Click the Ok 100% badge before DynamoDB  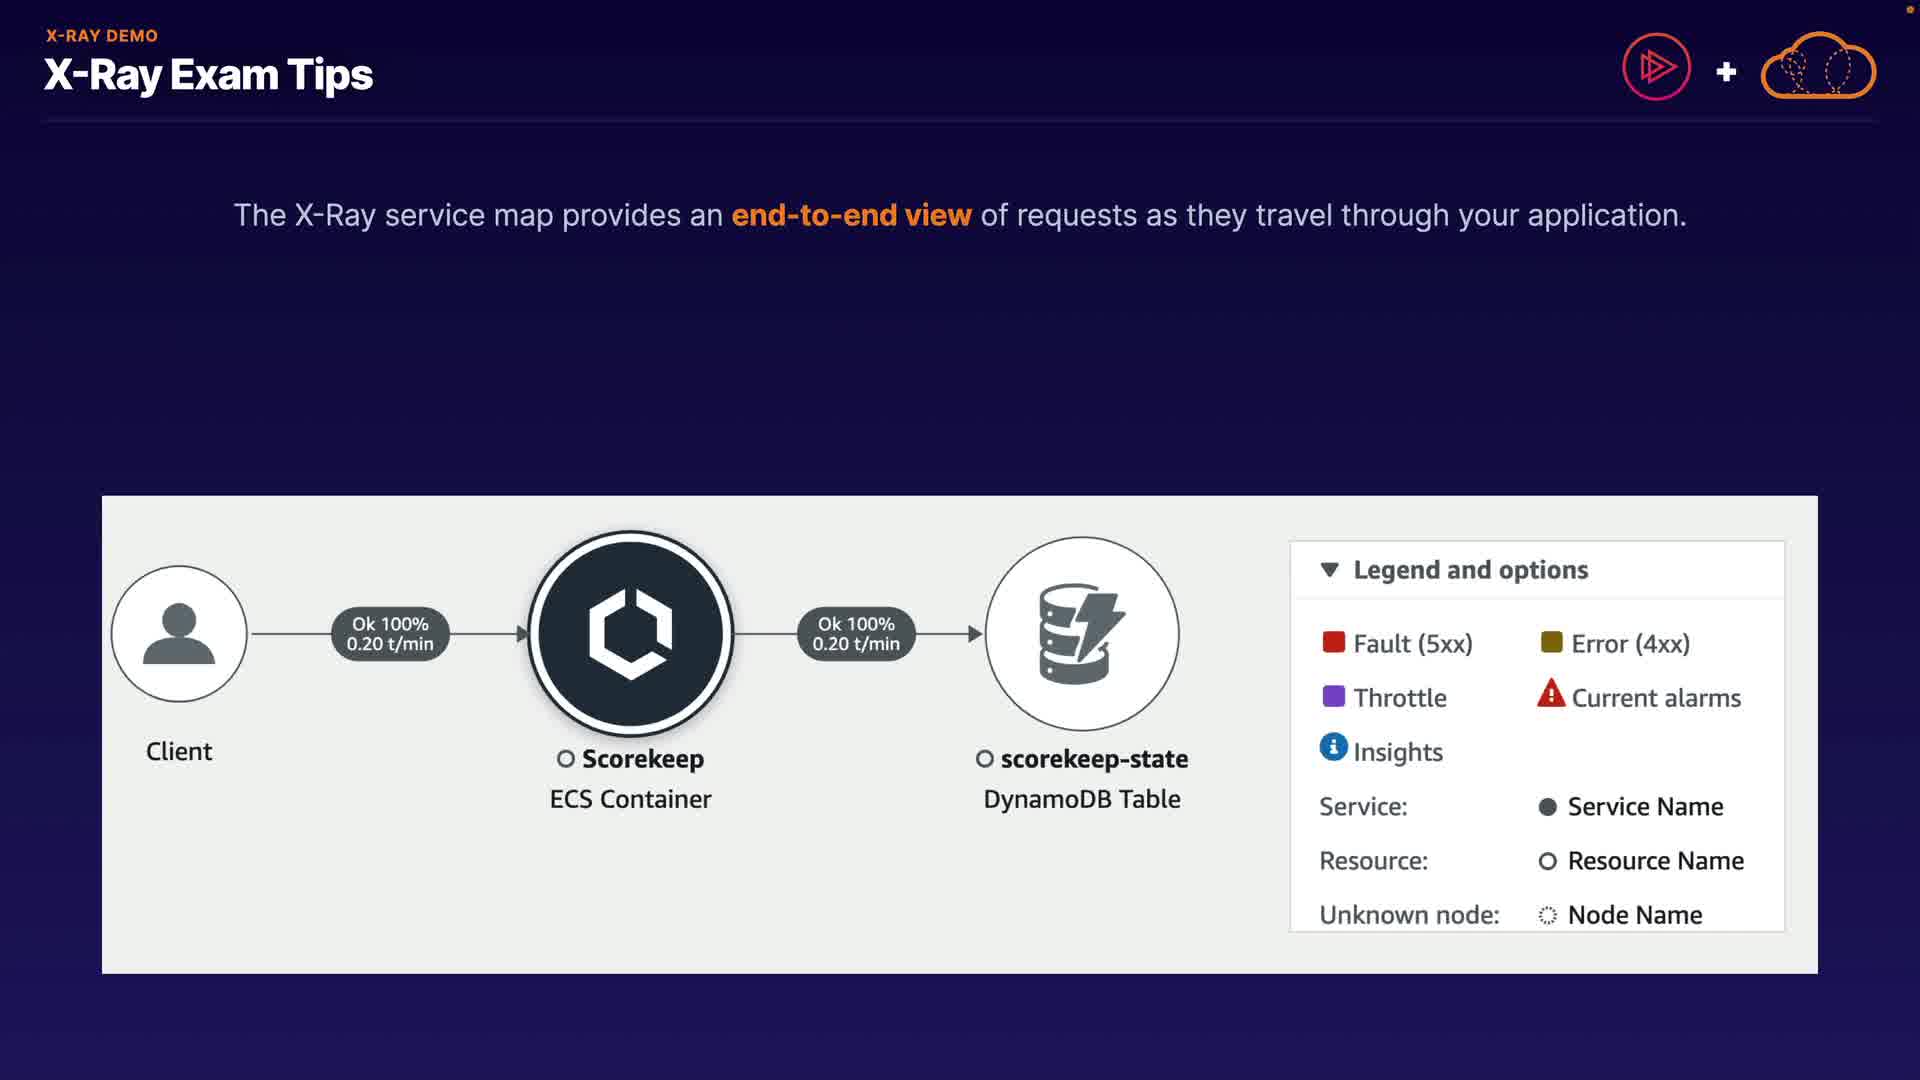(856, 634)
